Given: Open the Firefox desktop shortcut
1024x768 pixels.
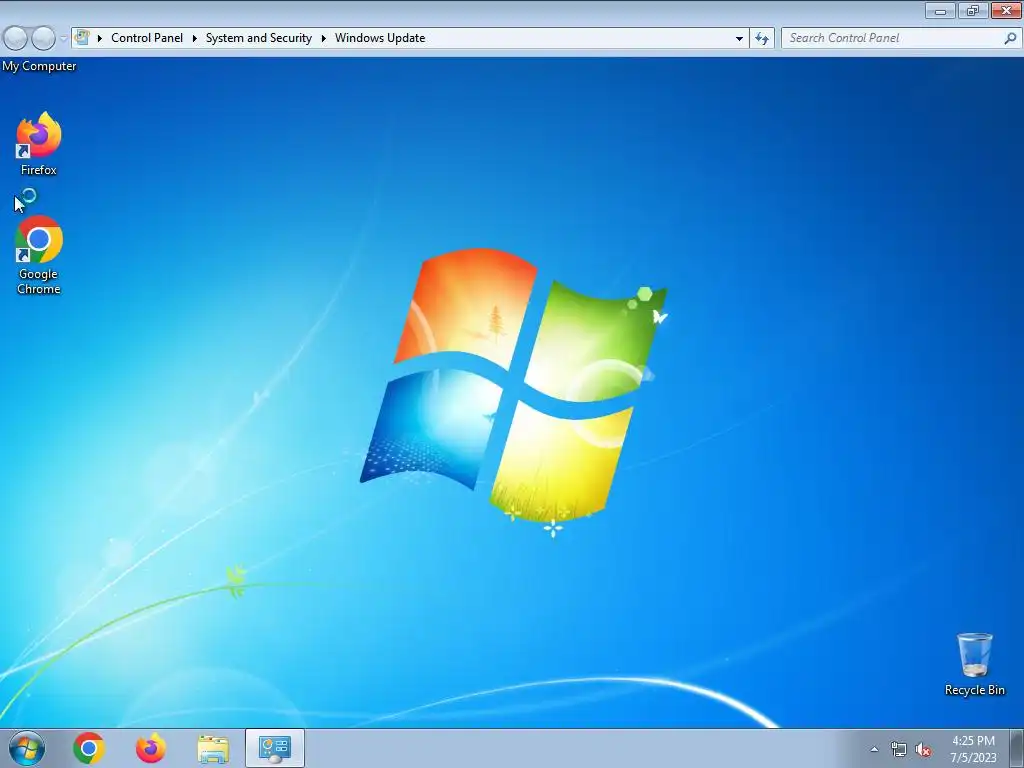Looking at the screenshot, I should [x=39, y=144].
